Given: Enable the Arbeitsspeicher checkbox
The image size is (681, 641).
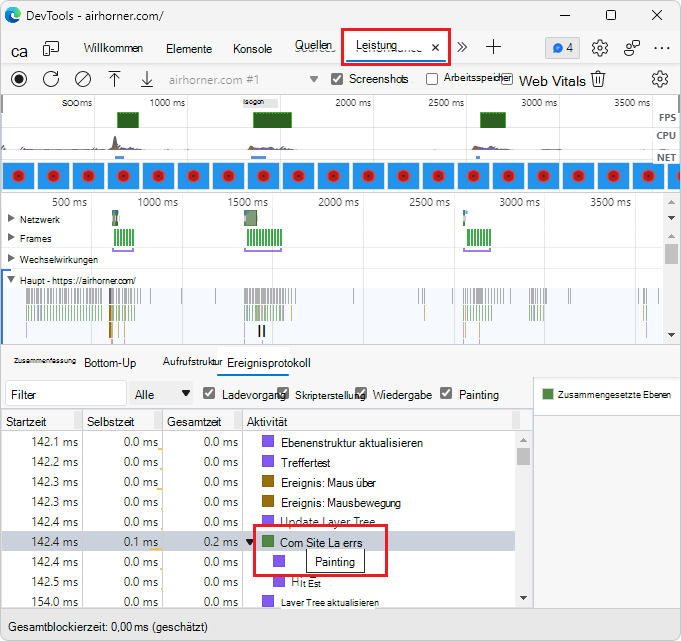Looking at the screenshot, I should coord(432,79).
